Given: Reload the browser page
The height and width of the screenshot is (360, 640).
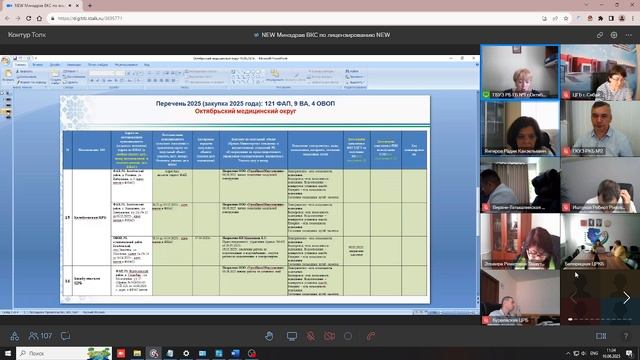Looking at the screenshot, I should coord(28,18).
